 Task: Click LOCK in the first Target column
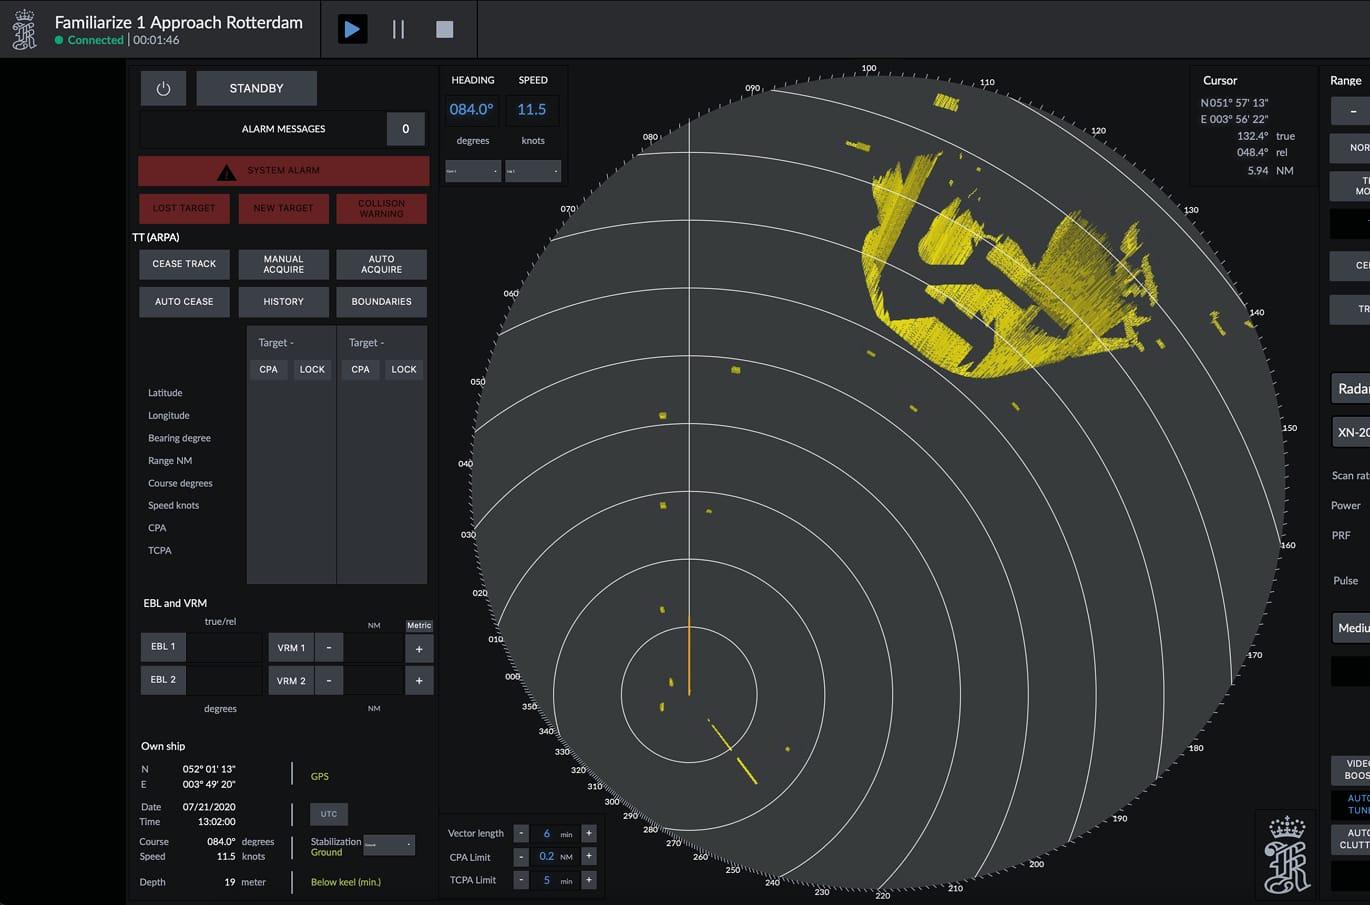click(x=312, y=369)
